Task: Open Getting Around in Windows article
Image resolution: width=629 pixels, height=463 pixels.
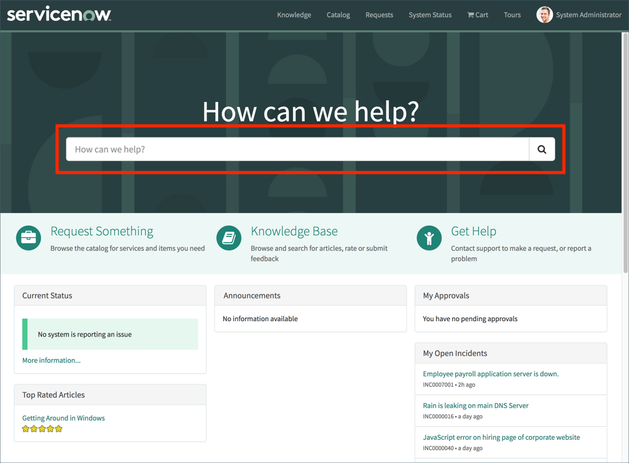Action: point(63,418)
